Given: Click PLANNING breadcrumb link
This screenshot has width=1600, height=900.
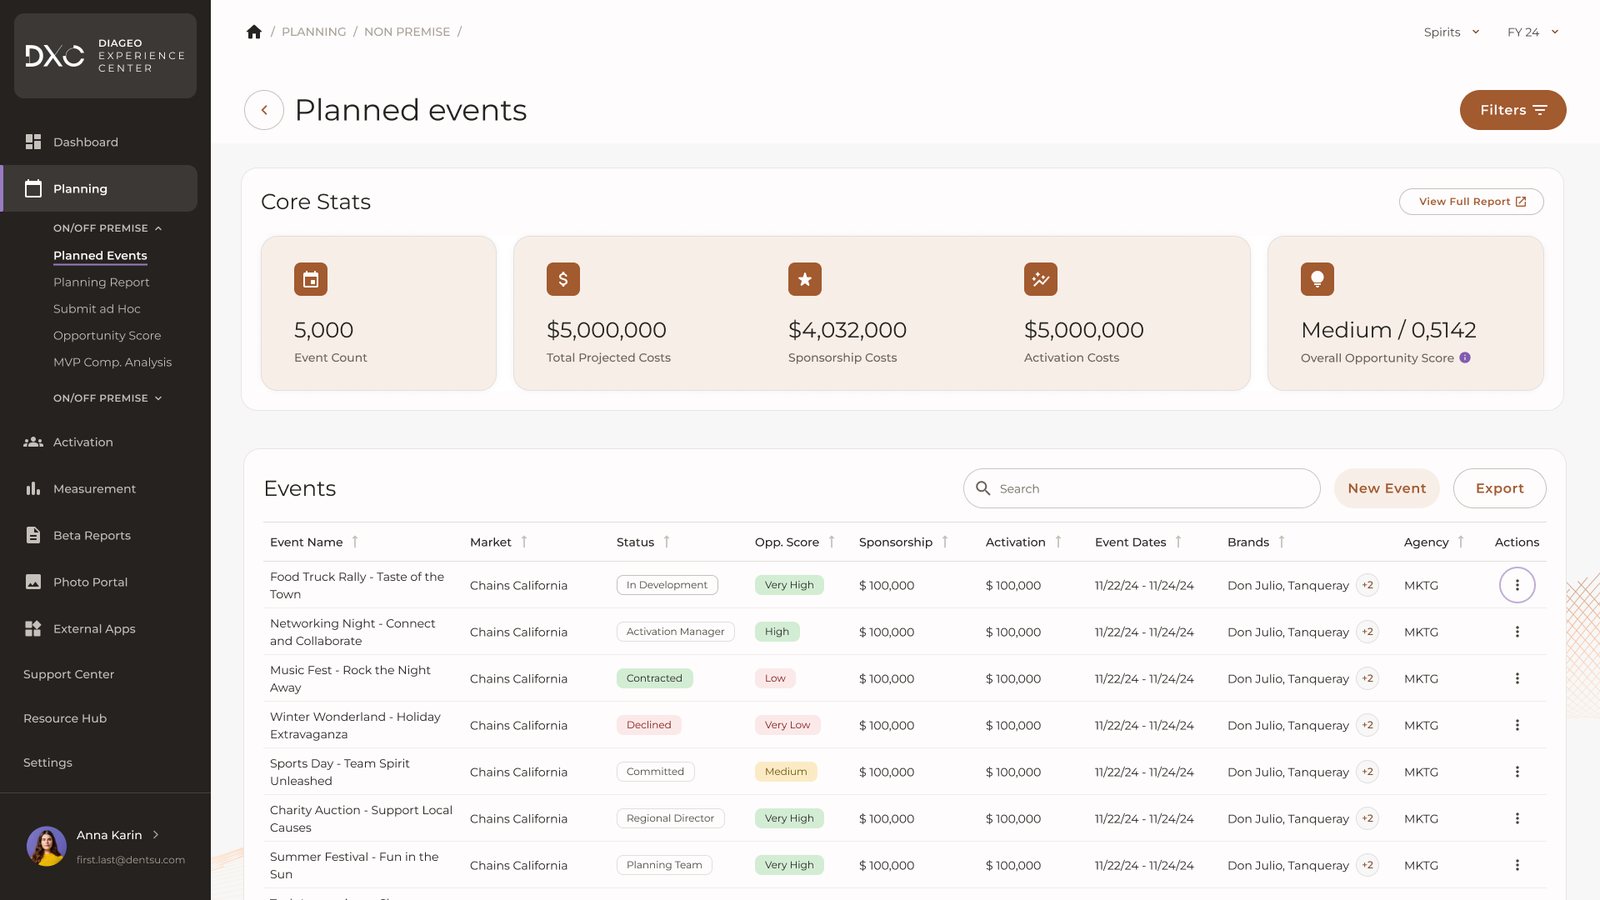Looking at the screenshot, I should (314, 32).
